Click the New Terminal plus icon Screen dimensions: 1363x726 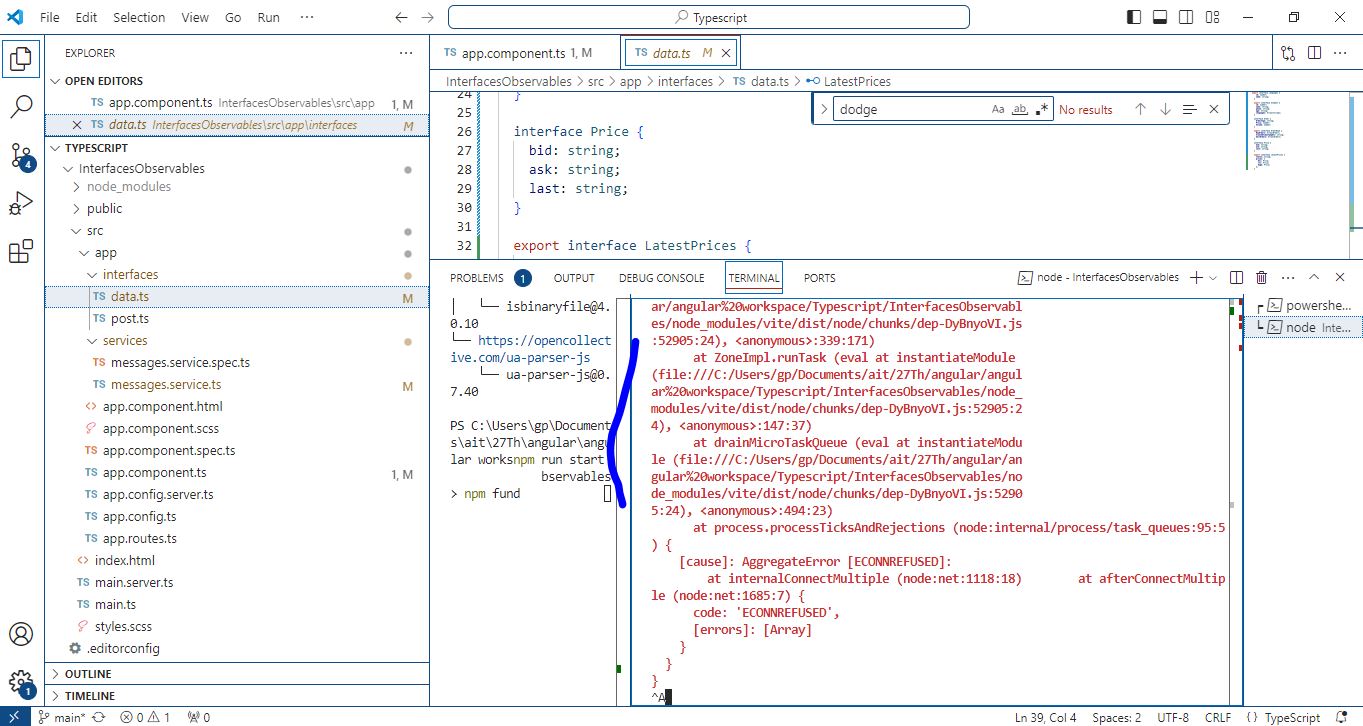point(1196,277)
